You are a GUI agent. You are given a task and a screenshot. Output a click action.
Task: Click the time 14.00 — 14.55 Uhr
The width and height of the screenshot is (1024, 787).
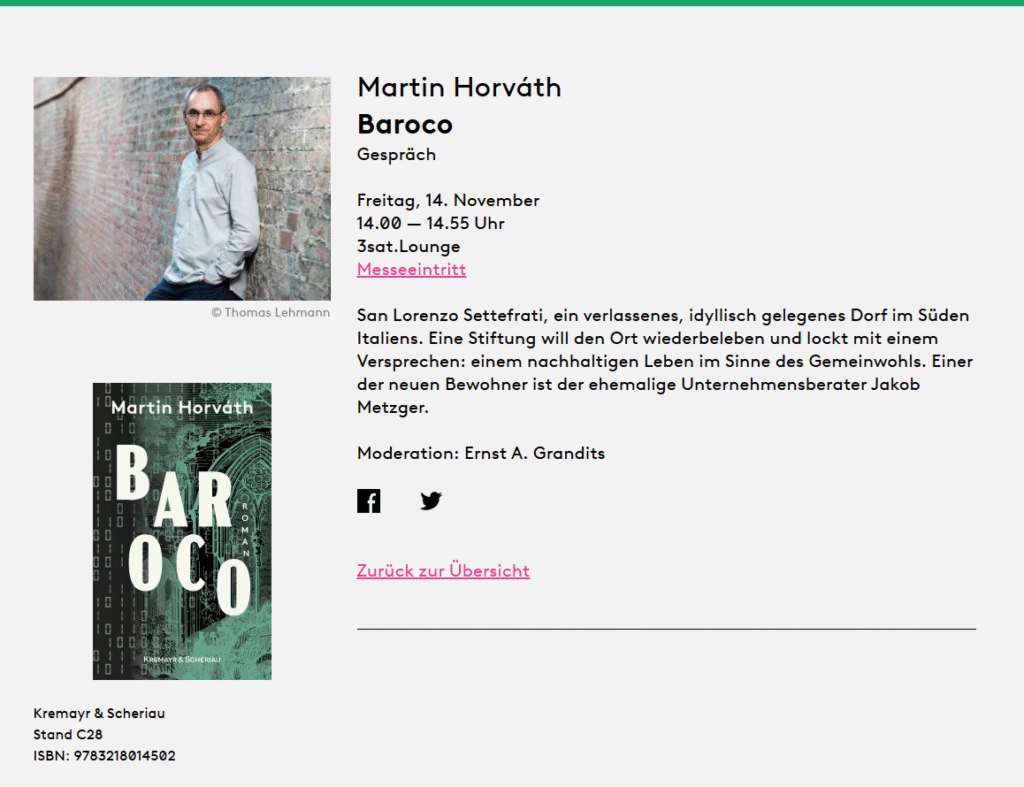point(430,223)
